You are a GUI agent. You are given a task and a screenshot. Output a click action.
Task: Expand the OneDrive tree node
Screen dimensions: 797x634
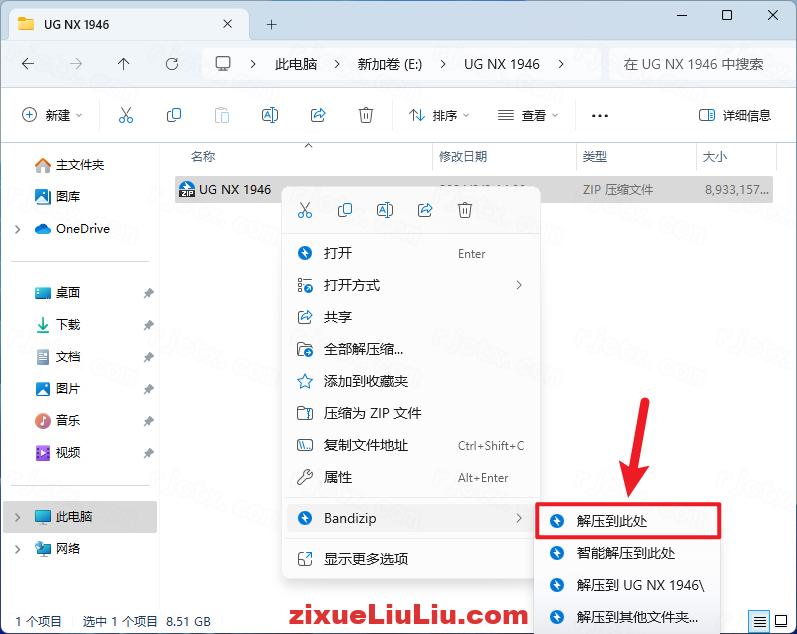[x=18, y=229]
